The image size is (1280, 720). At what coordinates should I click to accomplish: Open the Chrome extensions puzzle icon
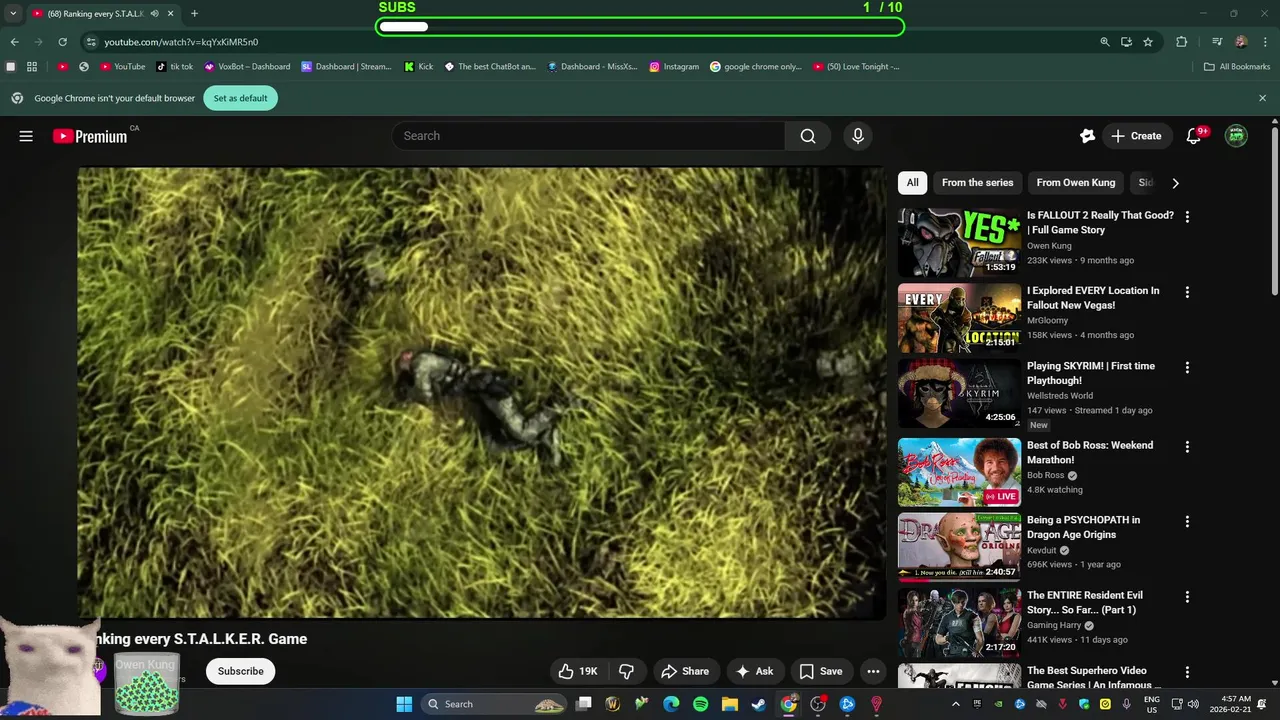pyautogui.click(x=1181, y=42)
